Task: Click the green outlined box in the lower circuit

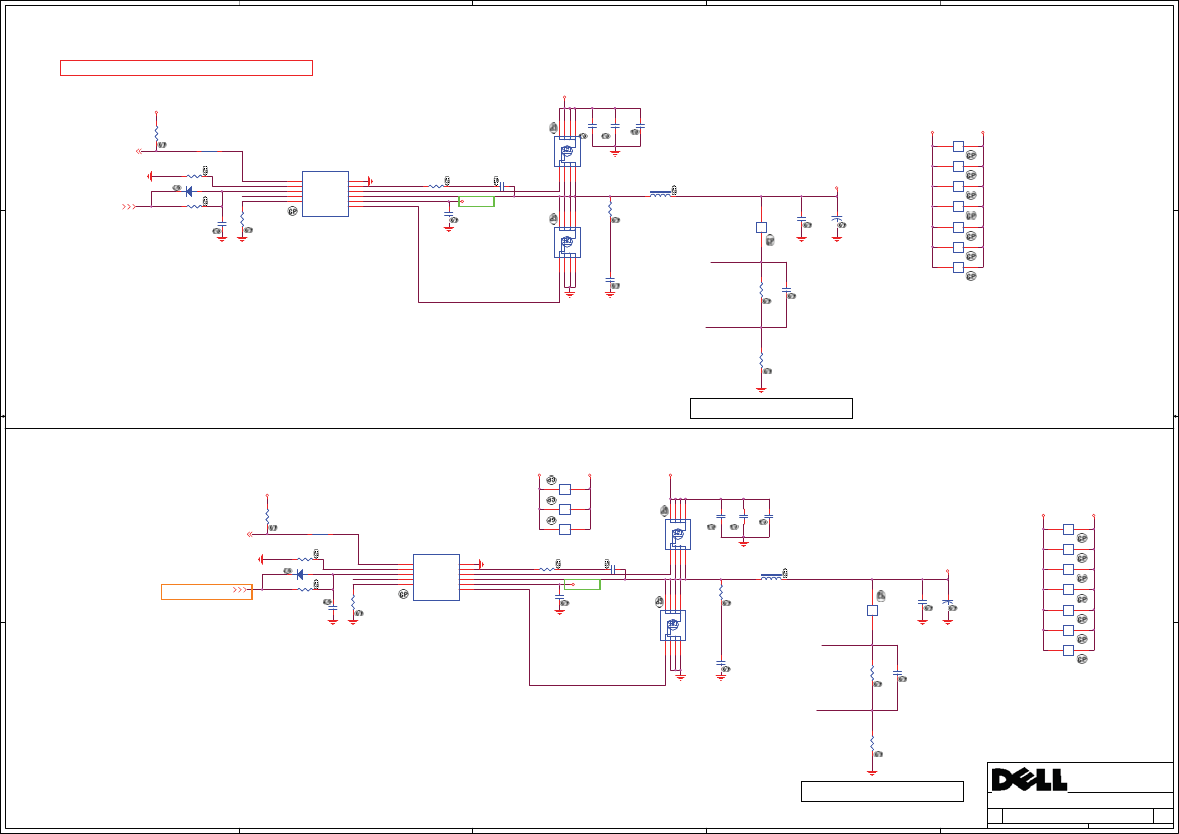Action: pyautogui.click(x=582, y=584)
